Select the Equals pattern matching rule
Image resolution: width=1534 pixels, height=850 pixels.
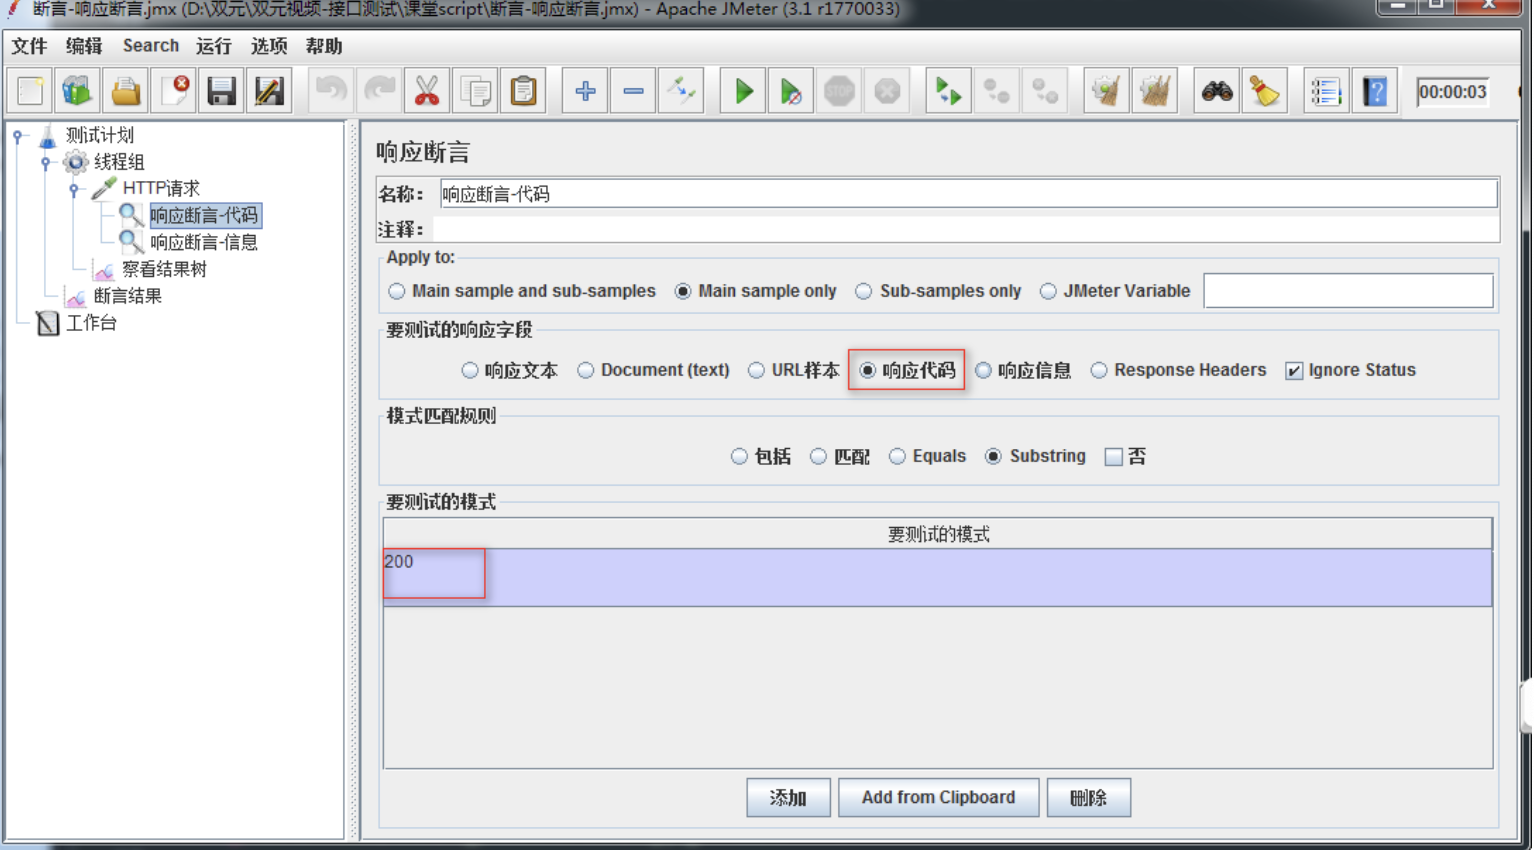(x=899, y=456)
